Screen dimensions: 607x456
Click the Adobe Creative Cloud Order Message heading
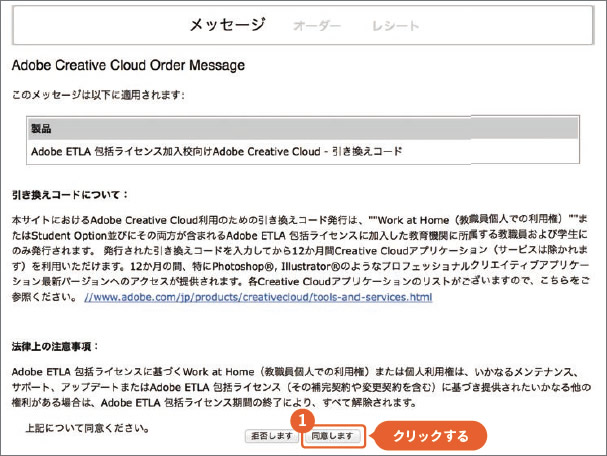128,65
